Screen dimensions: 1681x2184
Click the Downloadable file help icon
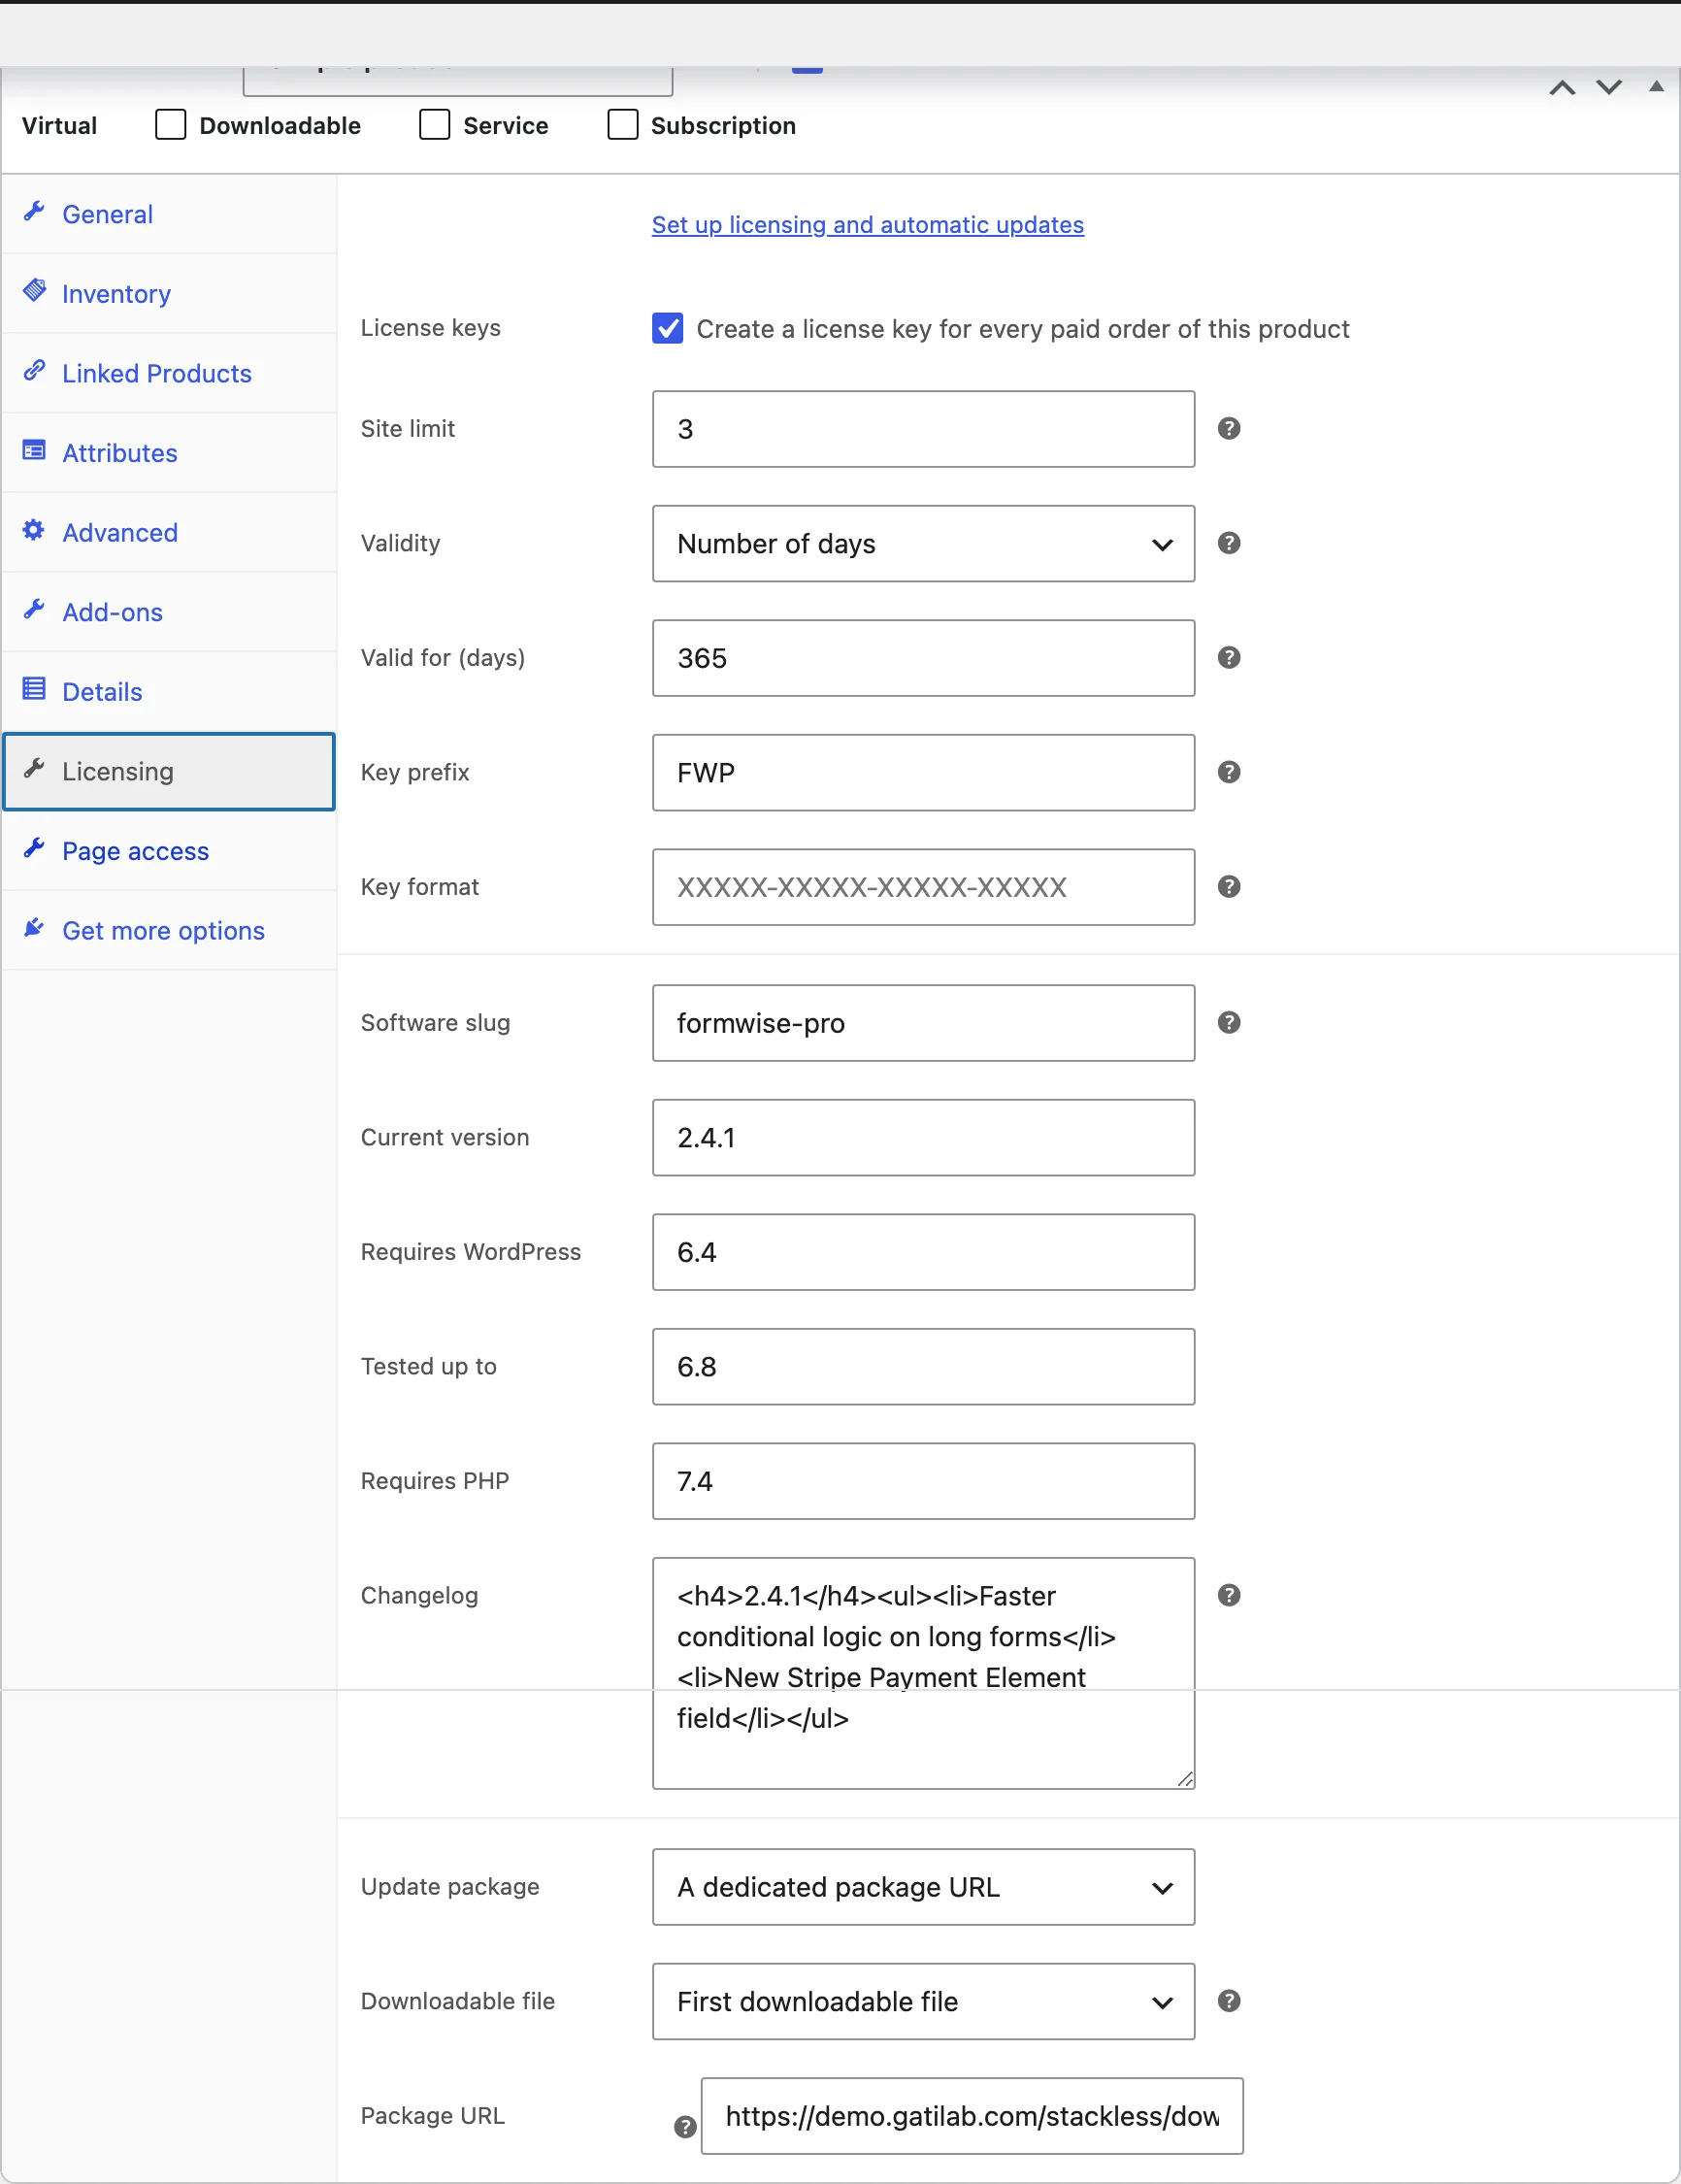tap(1229, 2001)
